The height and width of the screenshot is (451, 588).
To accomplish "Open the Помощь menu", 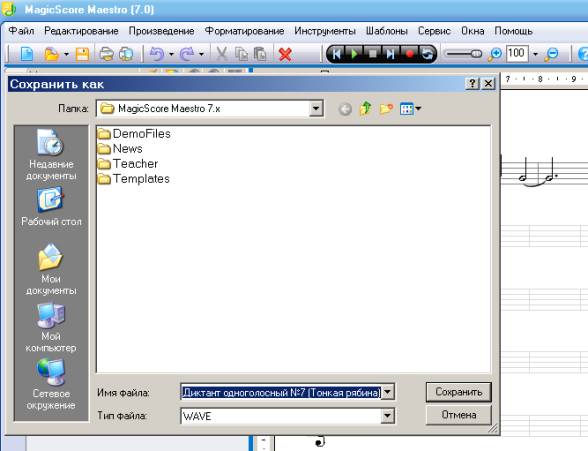I will [514, 31].
